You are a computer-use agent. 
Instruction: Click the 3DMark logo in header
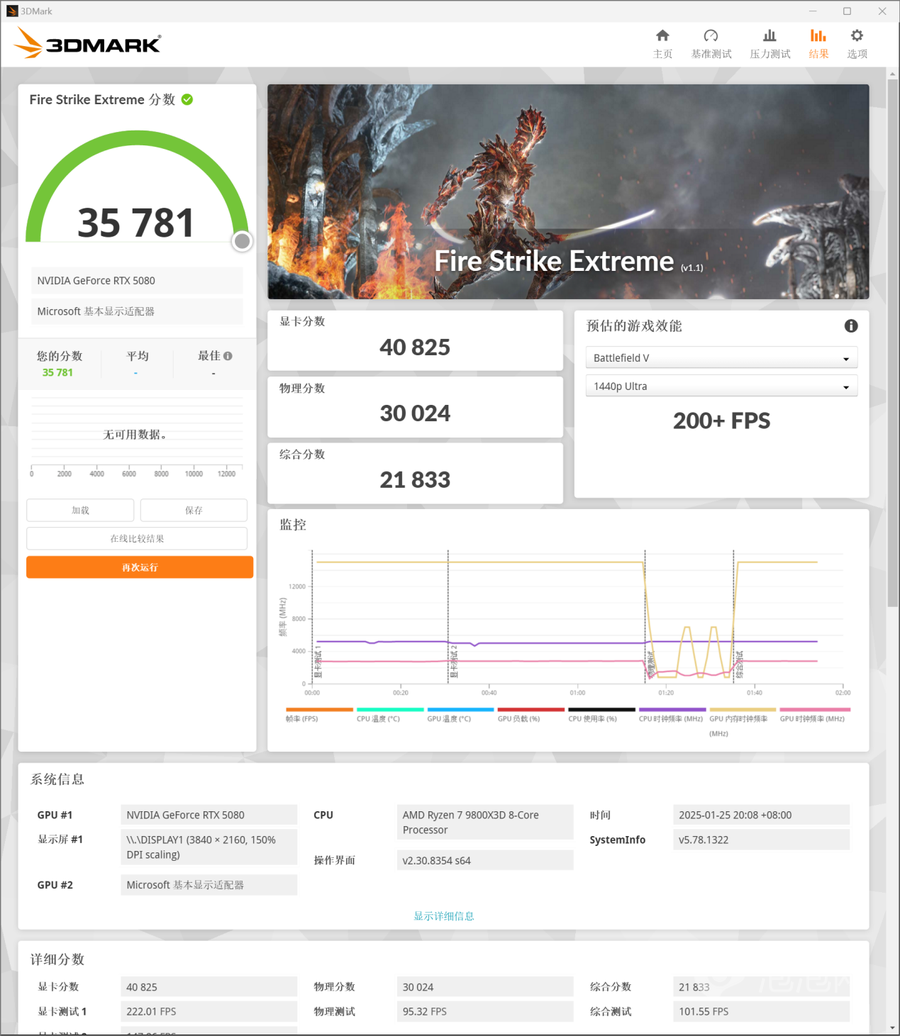pos(89,43)
